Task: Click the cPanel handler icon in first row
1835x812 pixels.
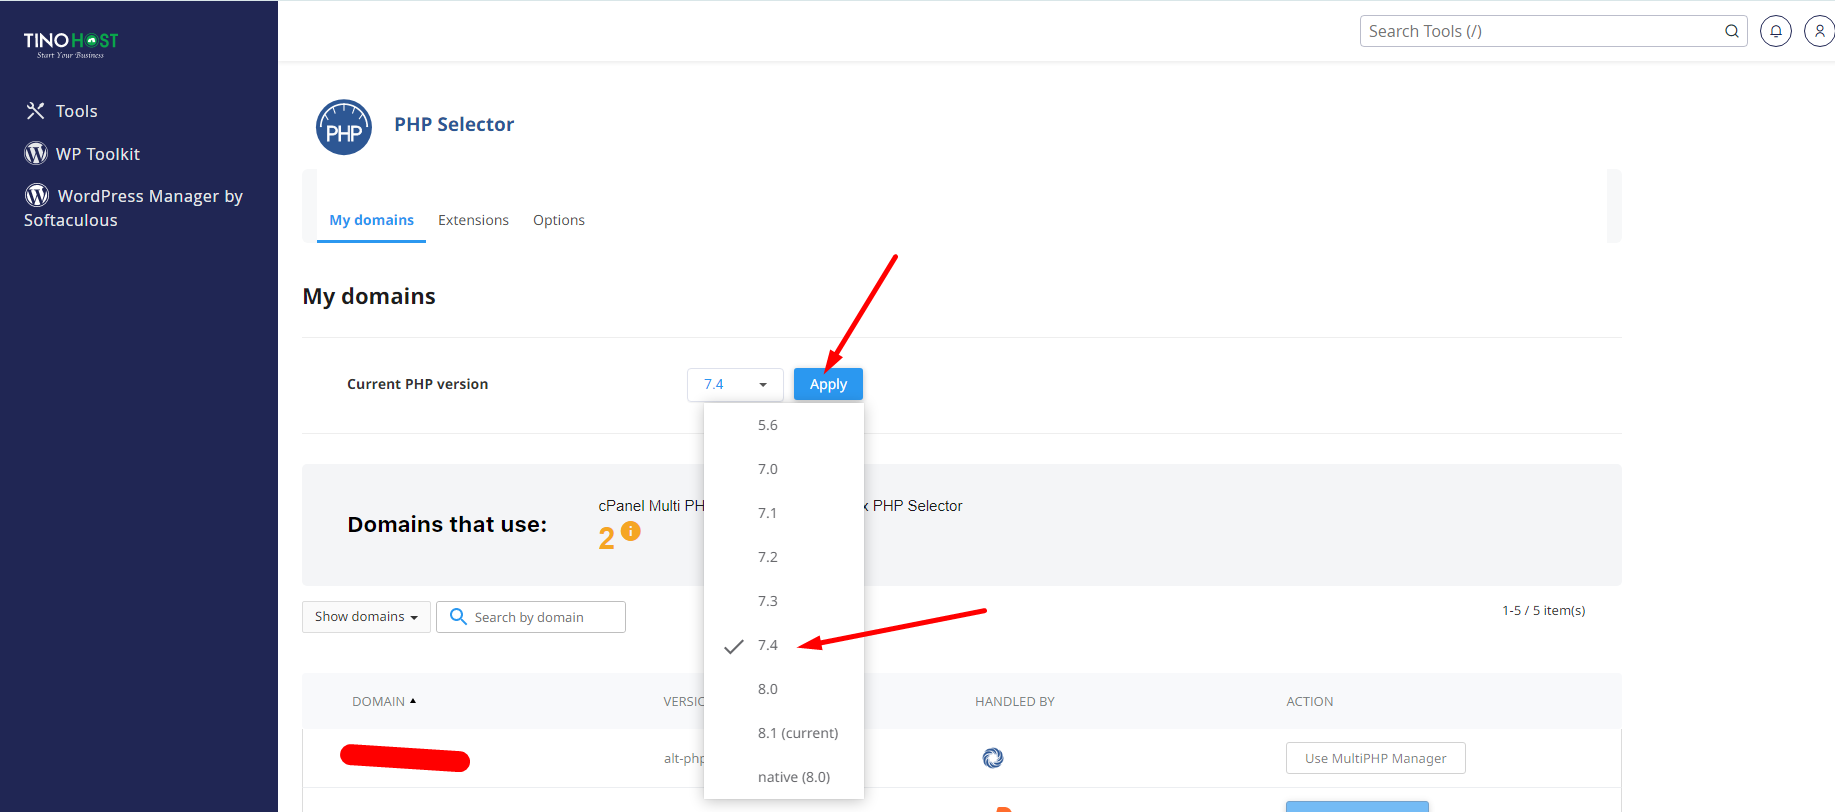Action: coord(993,758)
